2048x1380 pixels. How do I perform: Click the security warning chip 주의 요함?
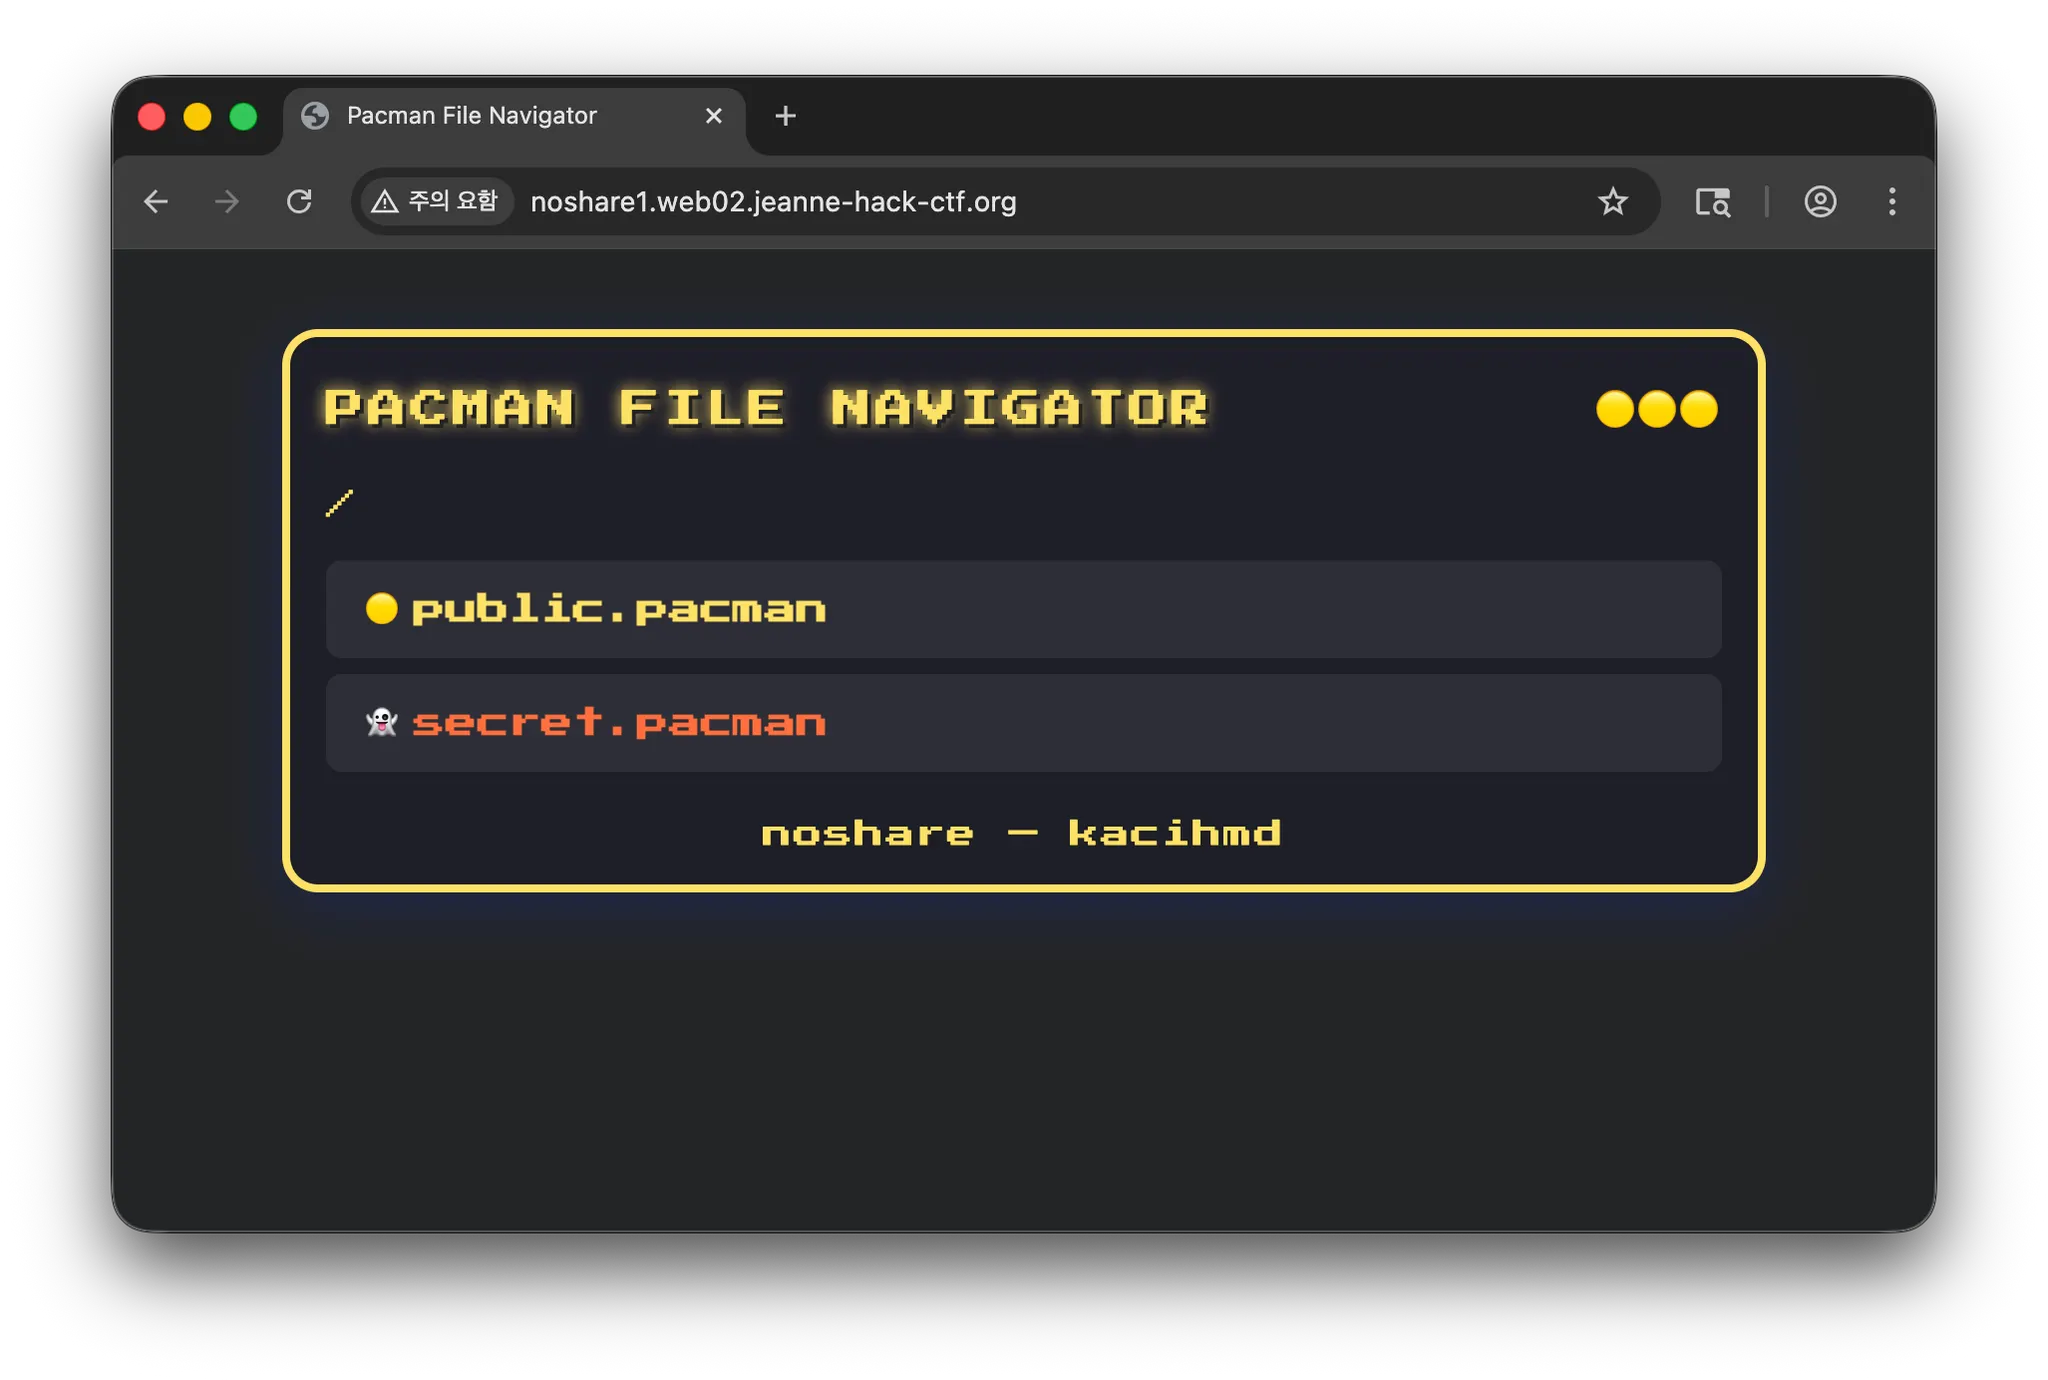(436, 202)
